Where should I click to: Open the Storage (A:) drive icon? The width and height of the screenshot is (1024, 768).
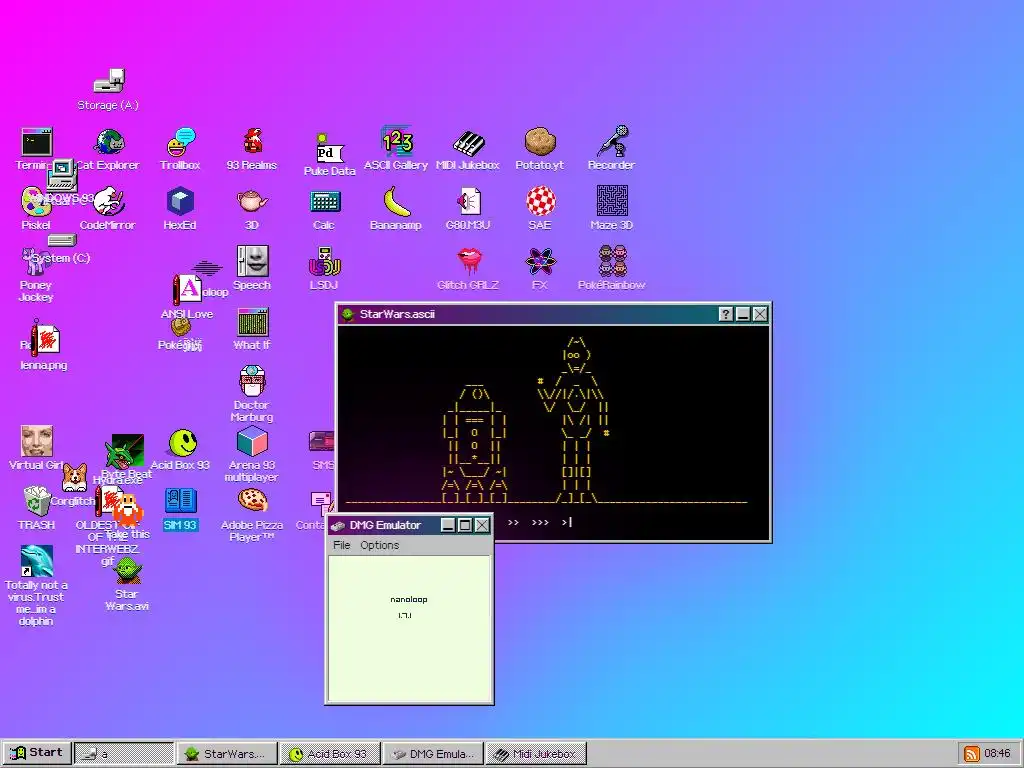tap(108, 82)
